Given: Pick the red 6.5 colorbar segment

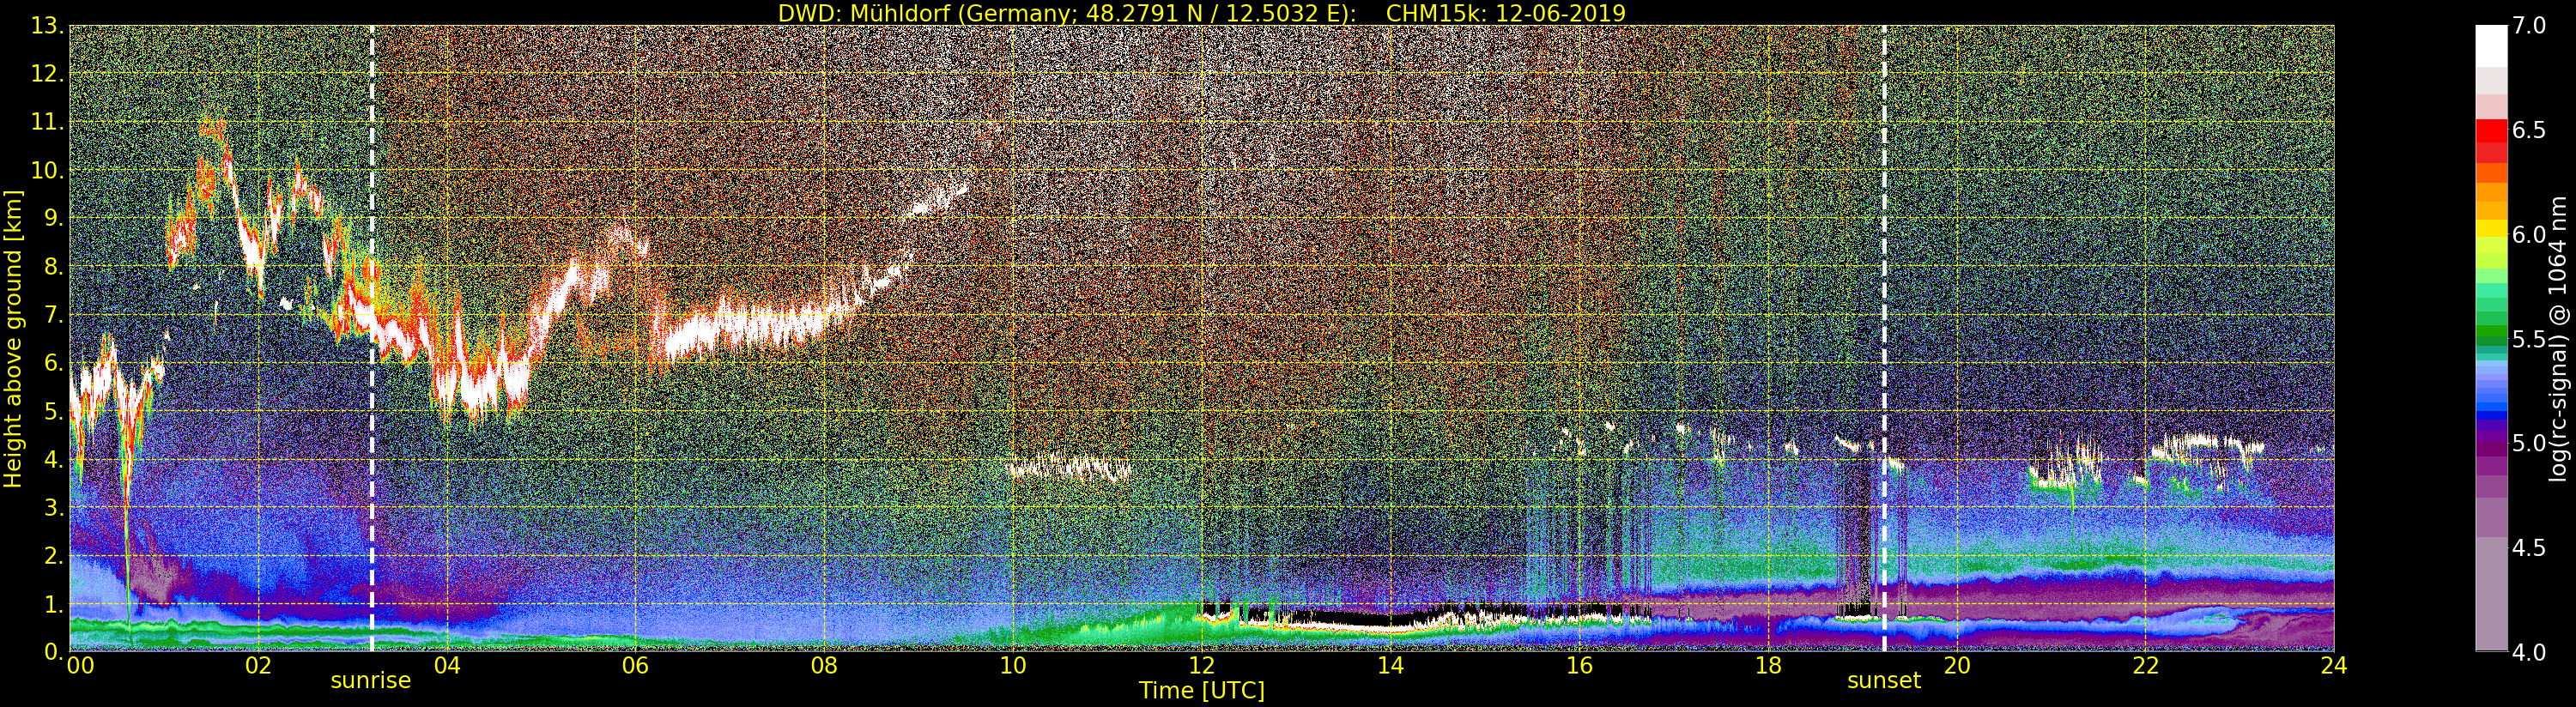Looking at the screenshot, I should click(2492, 131).
